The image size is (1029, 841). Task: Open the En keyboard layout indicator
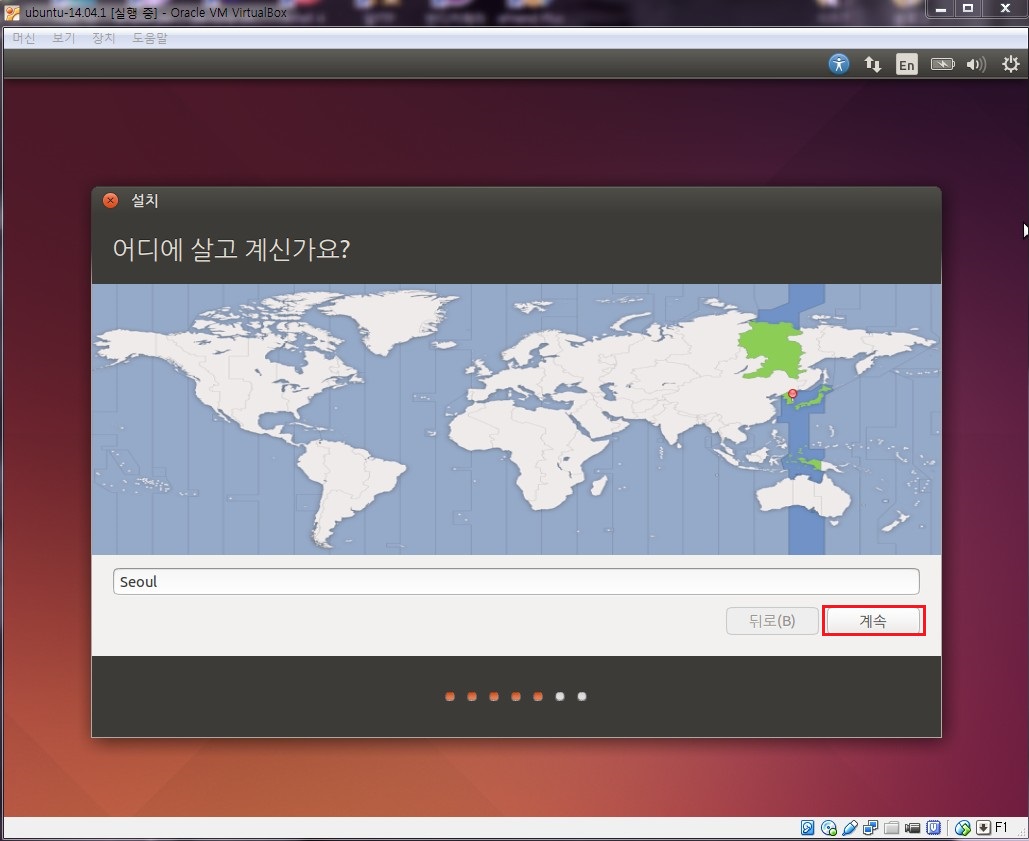tap(906, 64)
